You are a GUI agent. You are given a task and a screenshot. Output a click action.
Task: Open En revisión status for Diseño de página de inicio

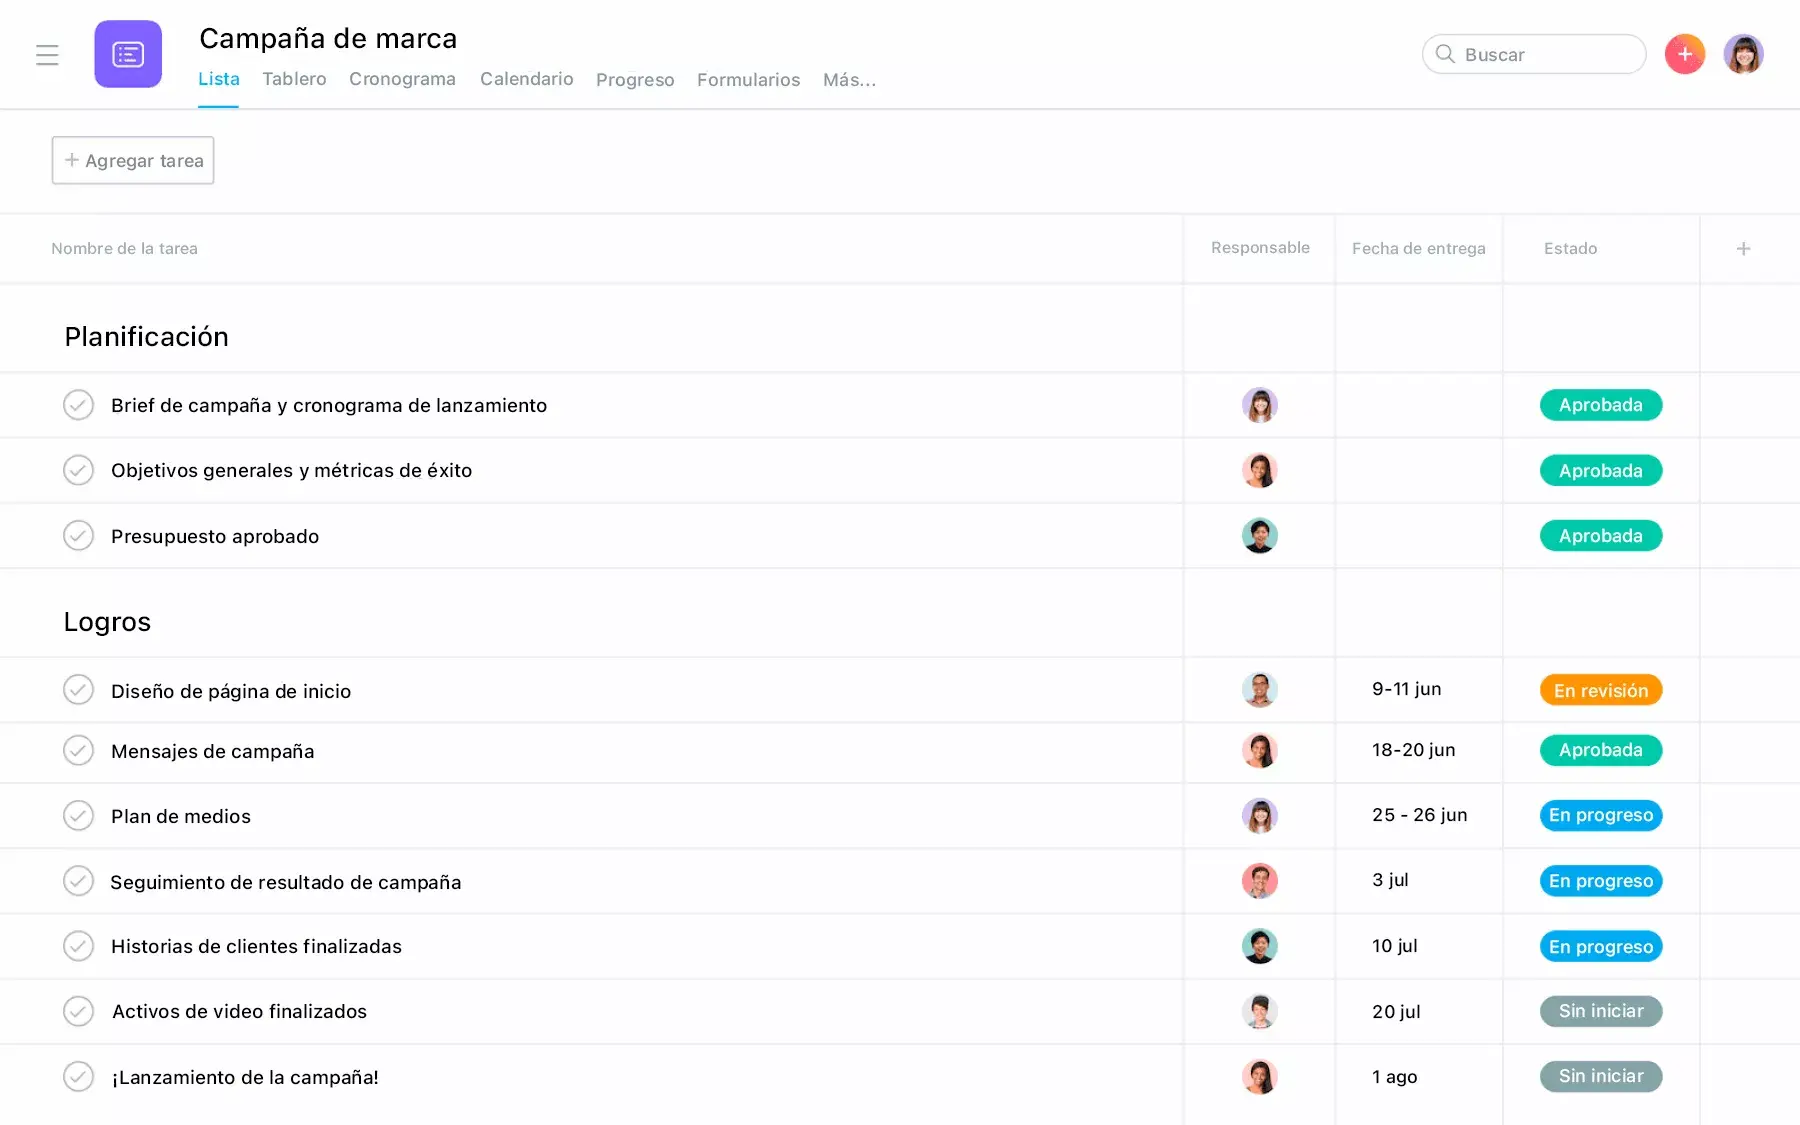[1601, 690]
